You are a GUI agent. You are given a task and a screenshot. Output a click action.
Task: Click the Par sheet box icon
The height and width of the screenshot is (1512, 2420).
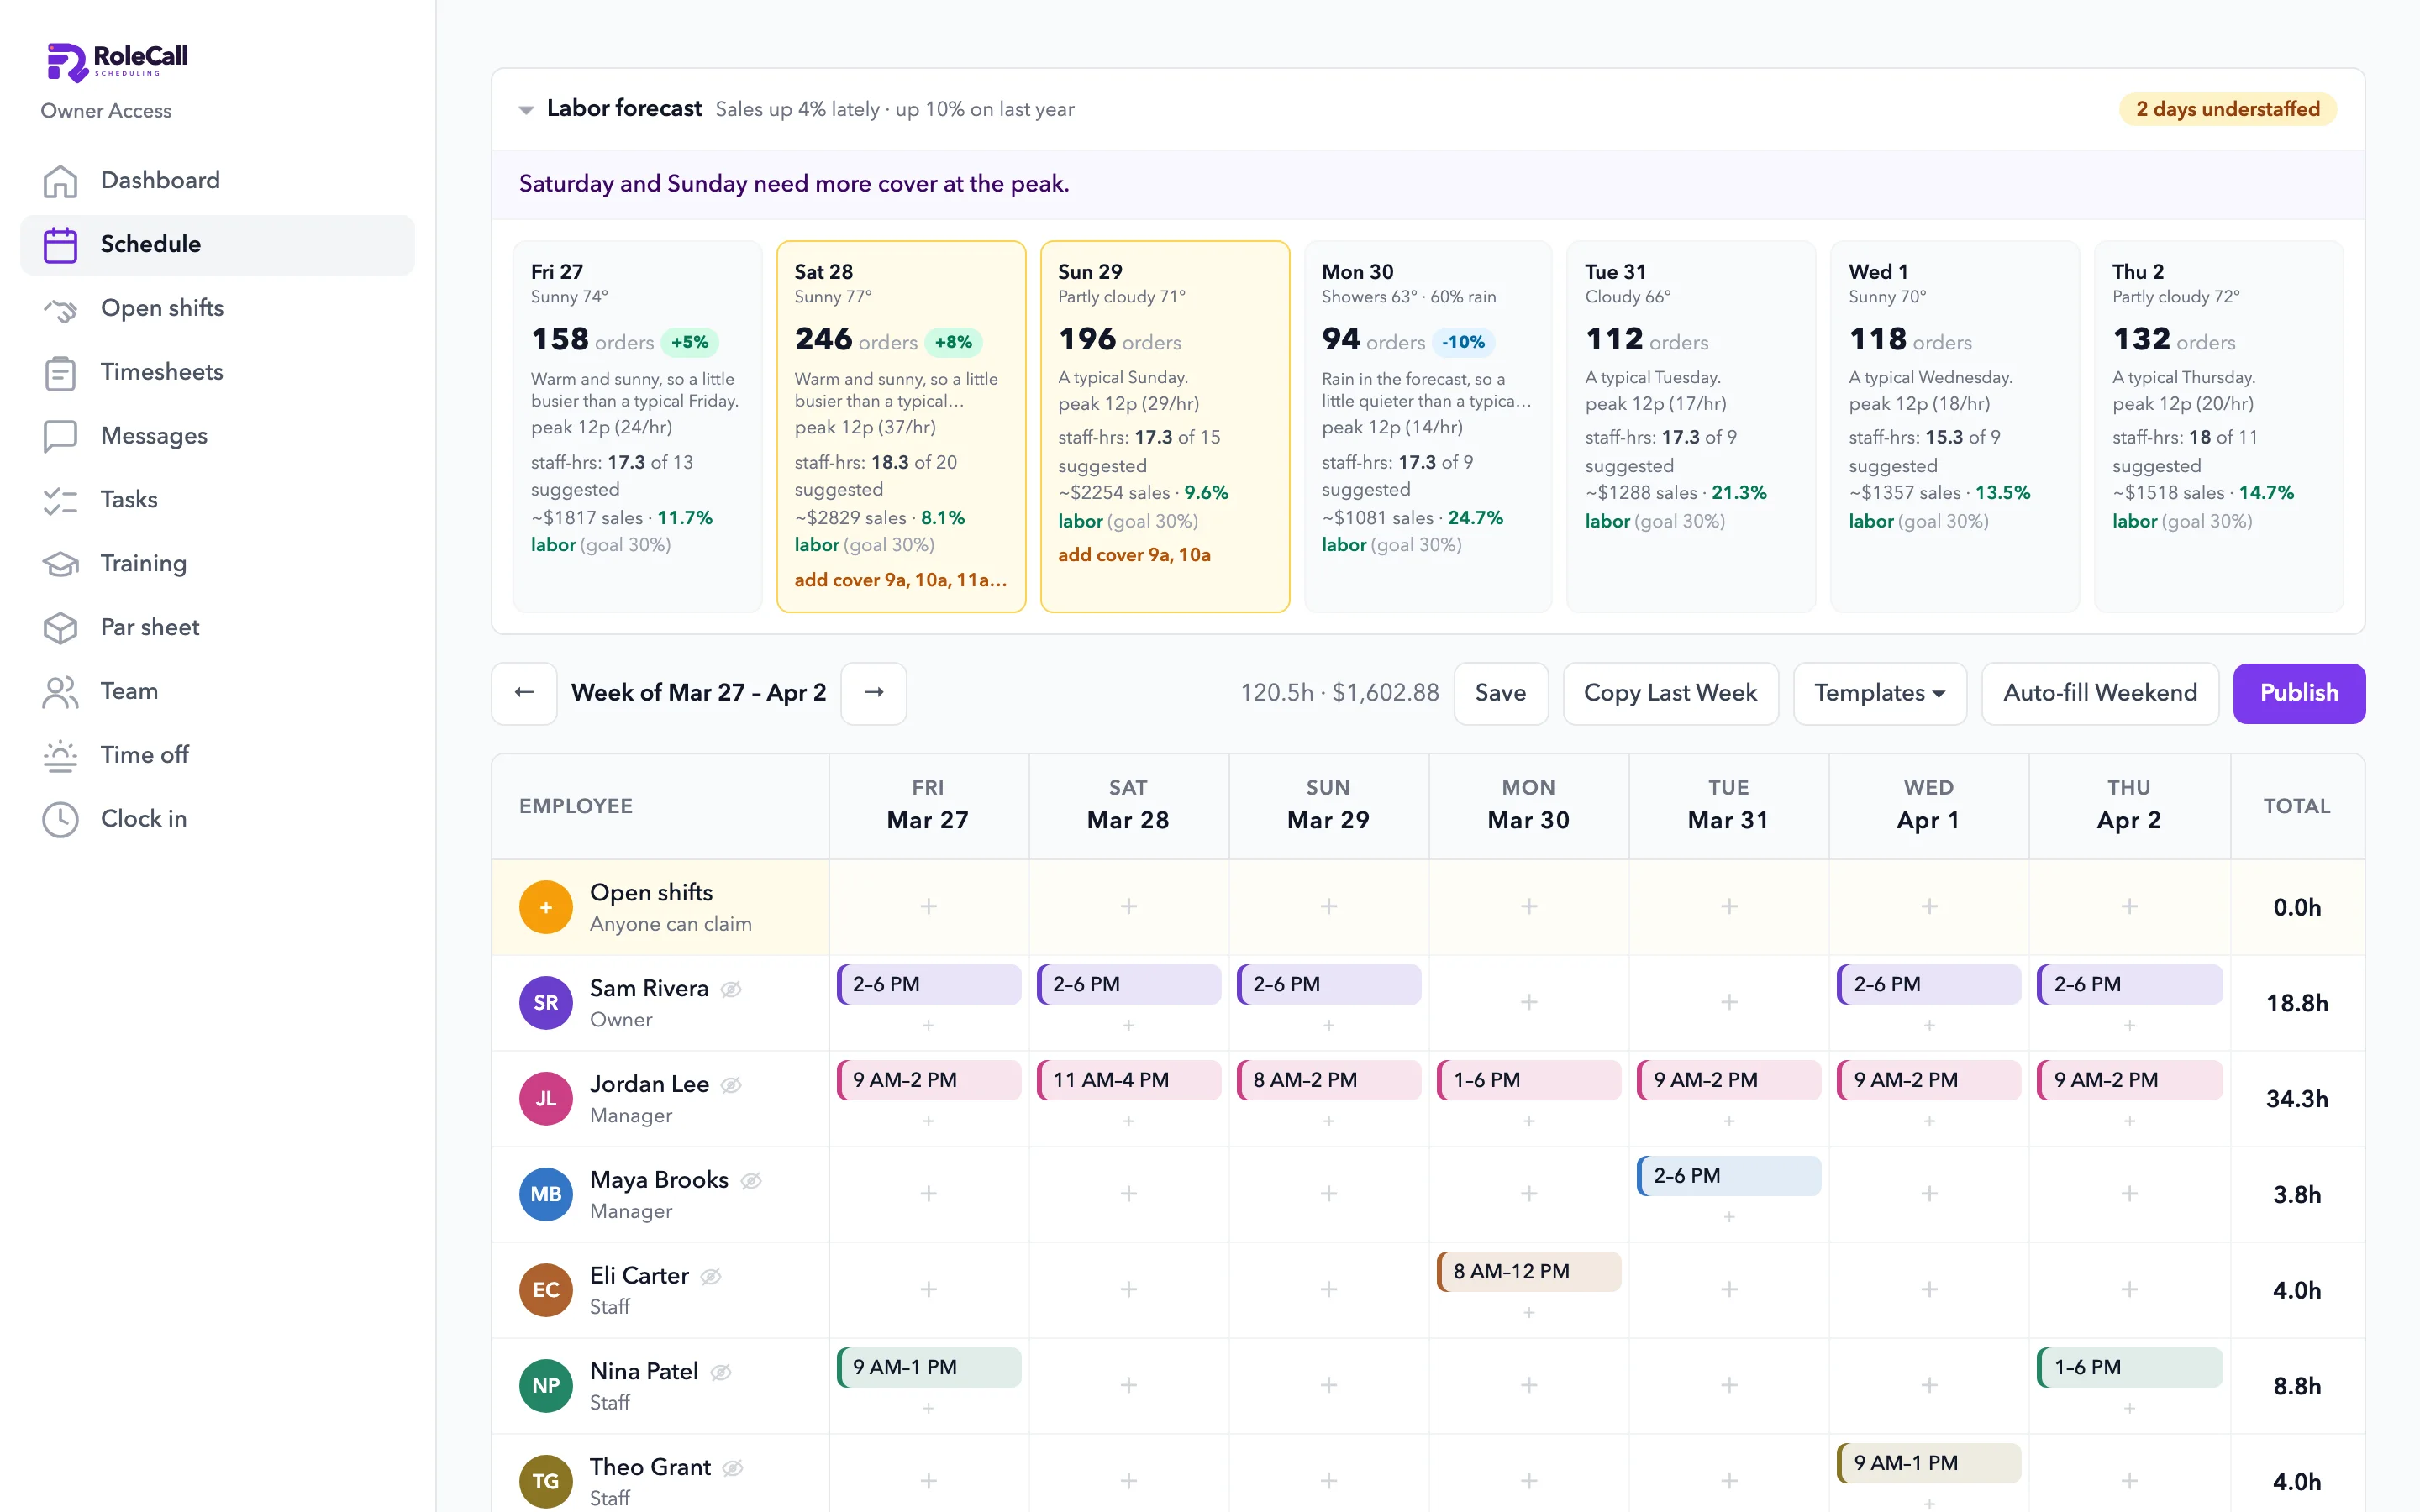click(x=60, y=628)
